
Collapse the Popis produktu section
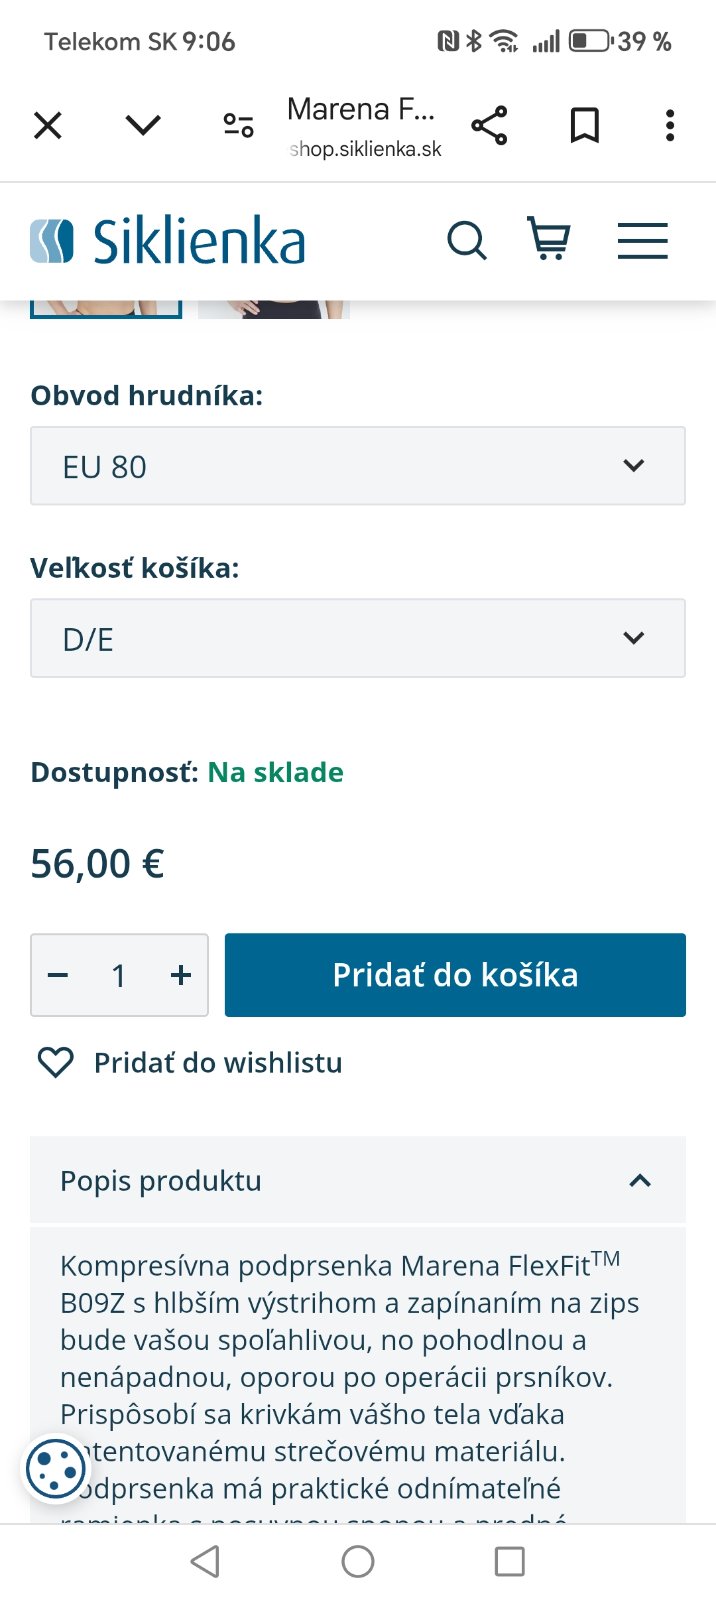640,1181
